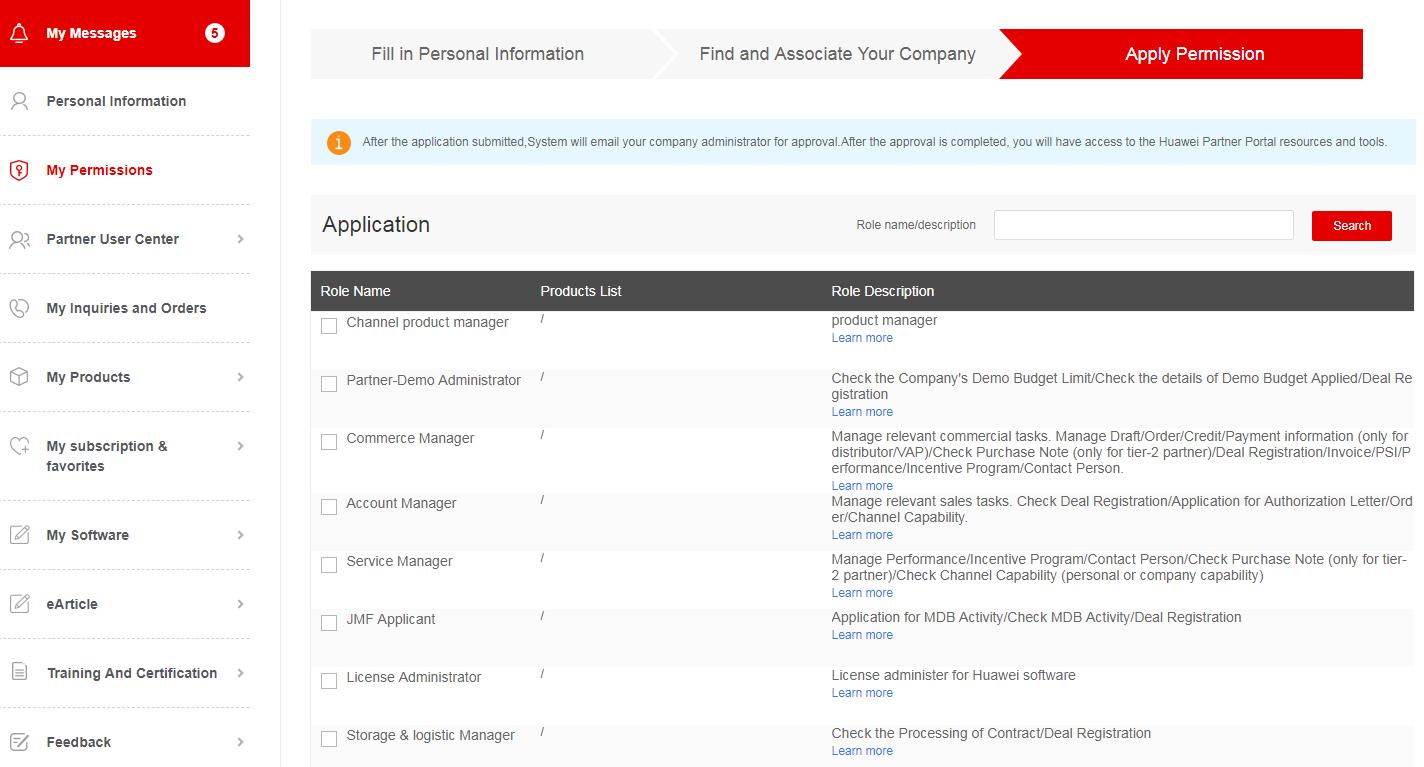This screenshot has width=1424, height=767.
Task: Click the heart icon for My subscription & favorites
Action: pyautogui.click(x=19, y=446)
